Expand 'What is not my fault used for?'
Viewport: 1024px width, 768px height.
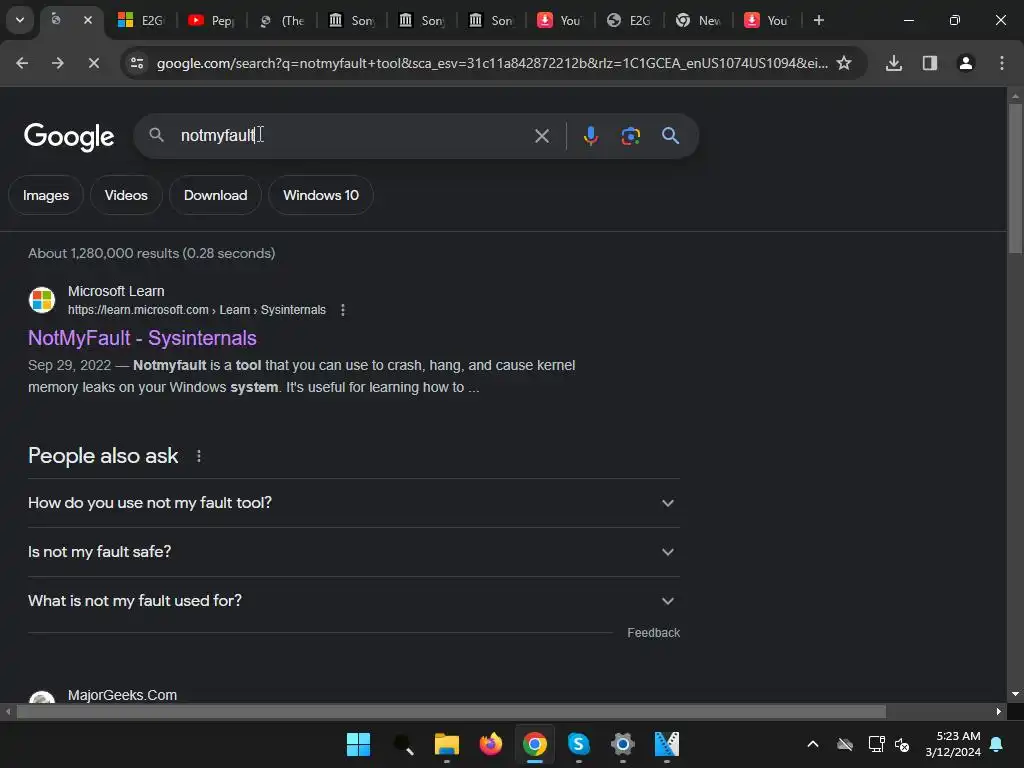(x=353, y=601)
